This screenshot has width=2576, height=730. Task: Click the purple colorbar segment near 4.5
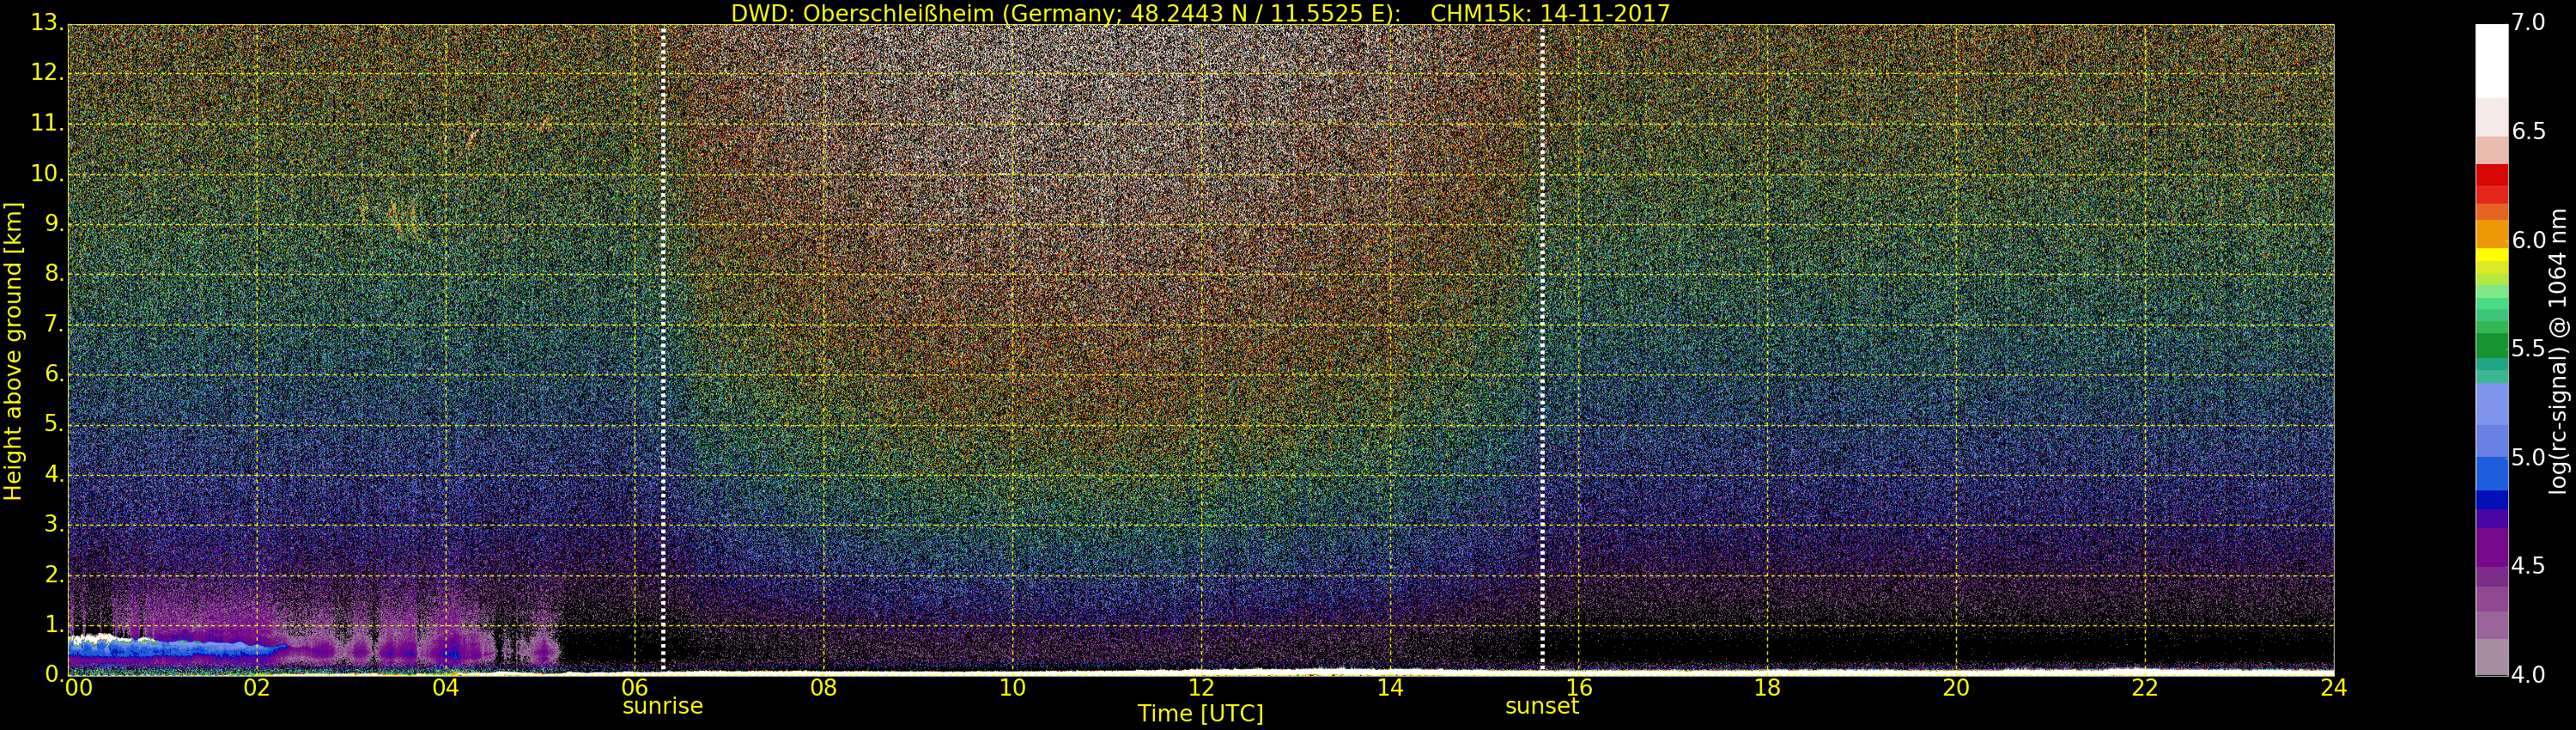coord(2491,548)
